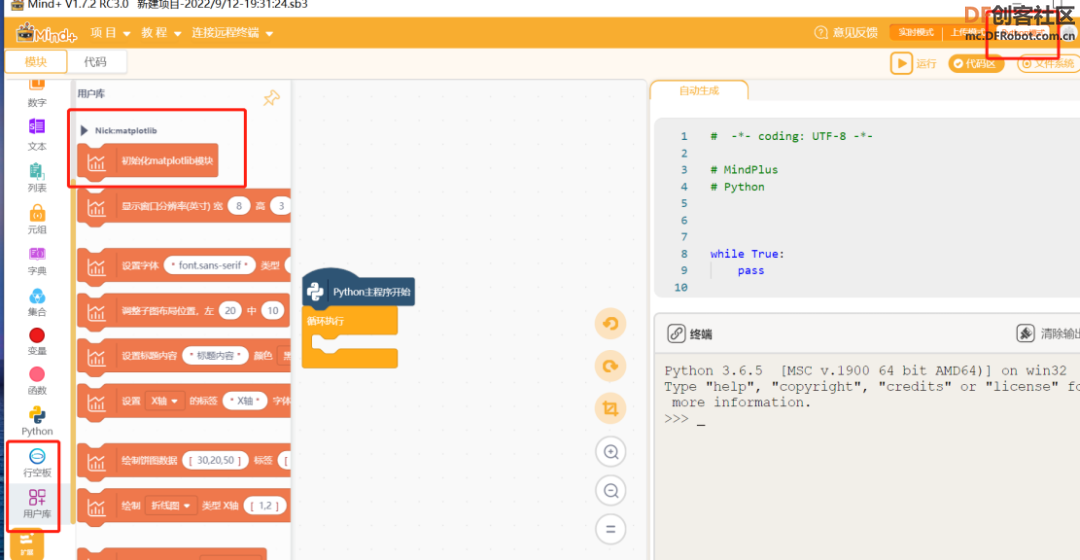Open the 集合 block category
Viewport: 1080px width, 560px height.
[37, 302]
